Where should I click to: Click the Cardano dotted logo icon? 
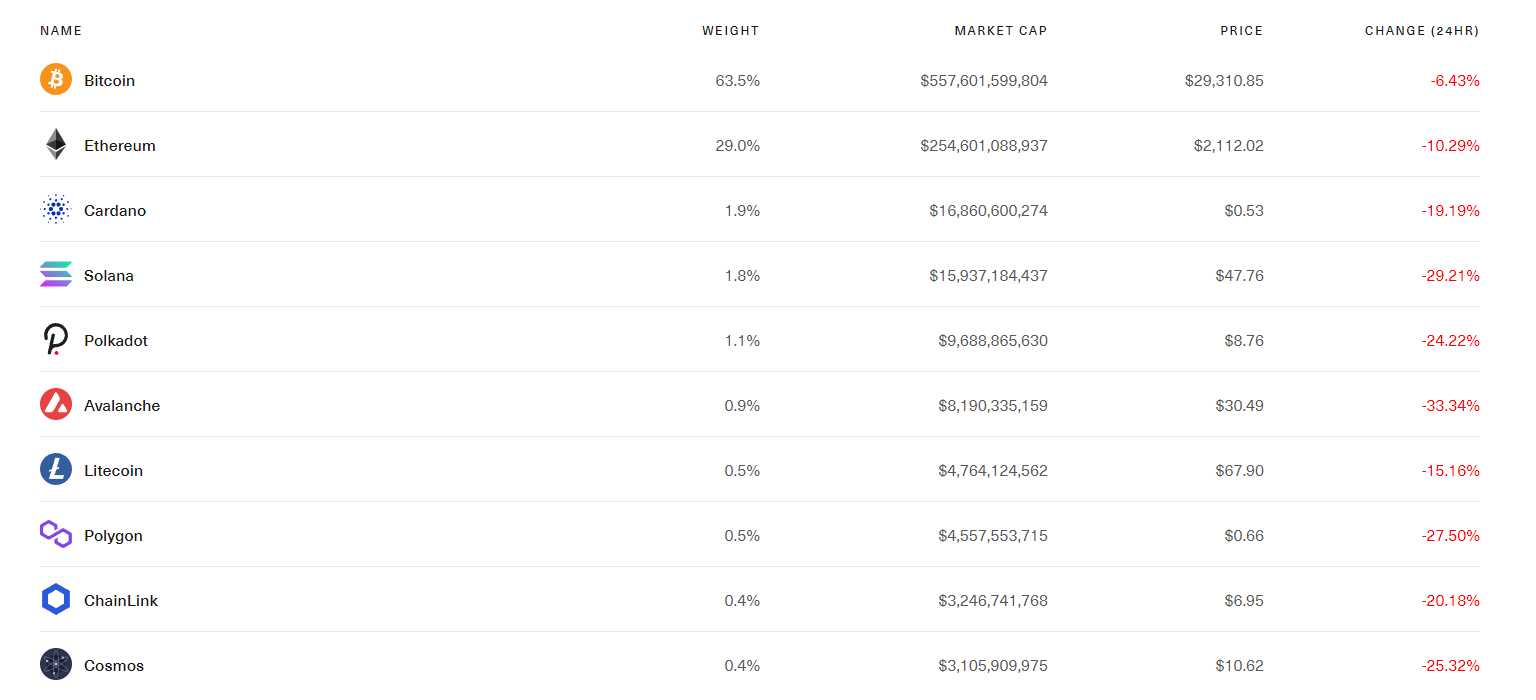coord(56,210)
